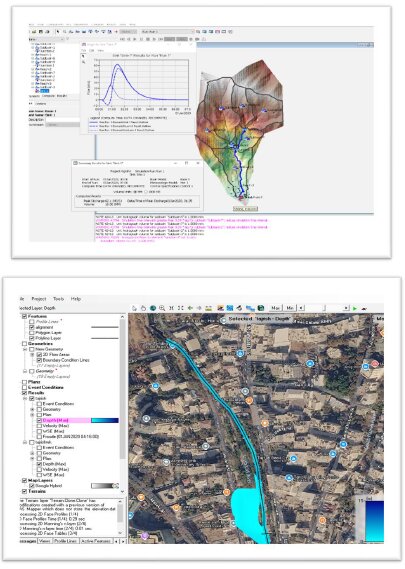Screen dimensions: 405x569
Task: Expand Geometry under the second results plan
Action: [32, 453]
